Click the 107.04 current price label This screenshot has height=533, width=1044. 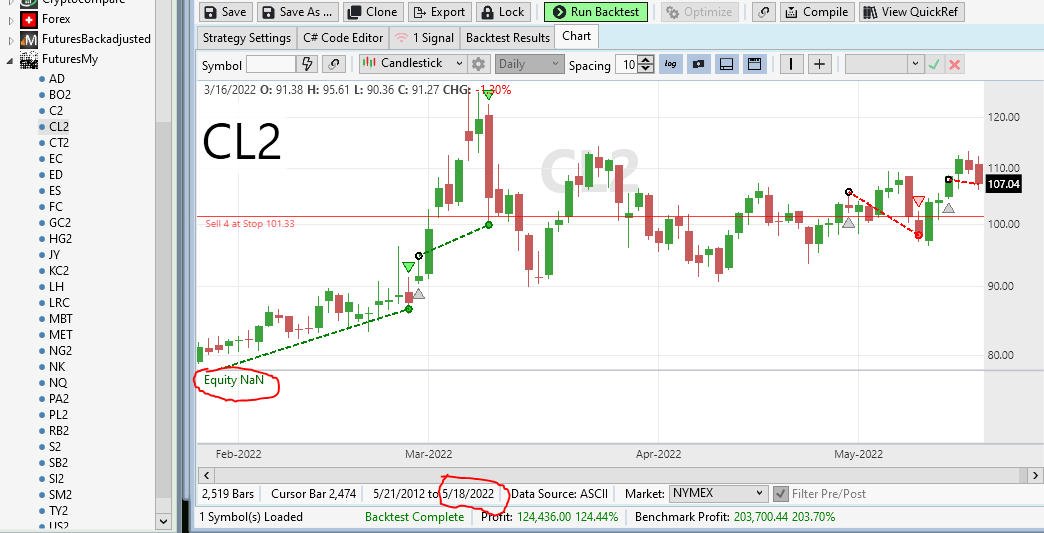click(1003, 184)
